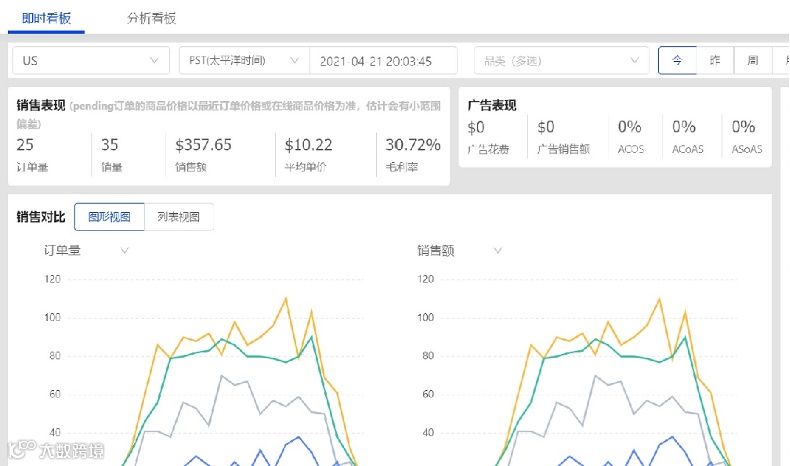This screenshot has width=790, height=466.
Task: Select the 周 time range button
Action: click(753, 60)
